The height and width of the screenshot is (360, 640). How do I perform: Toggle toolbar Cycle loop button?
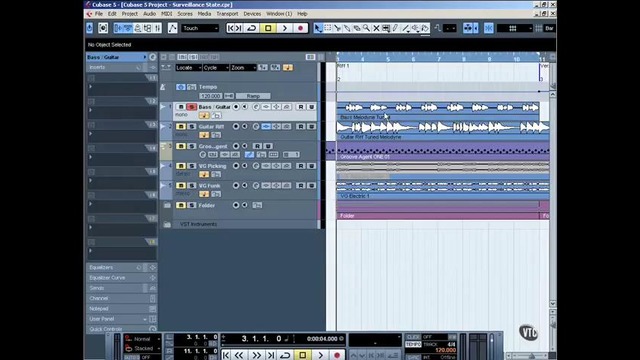point(252,28)
